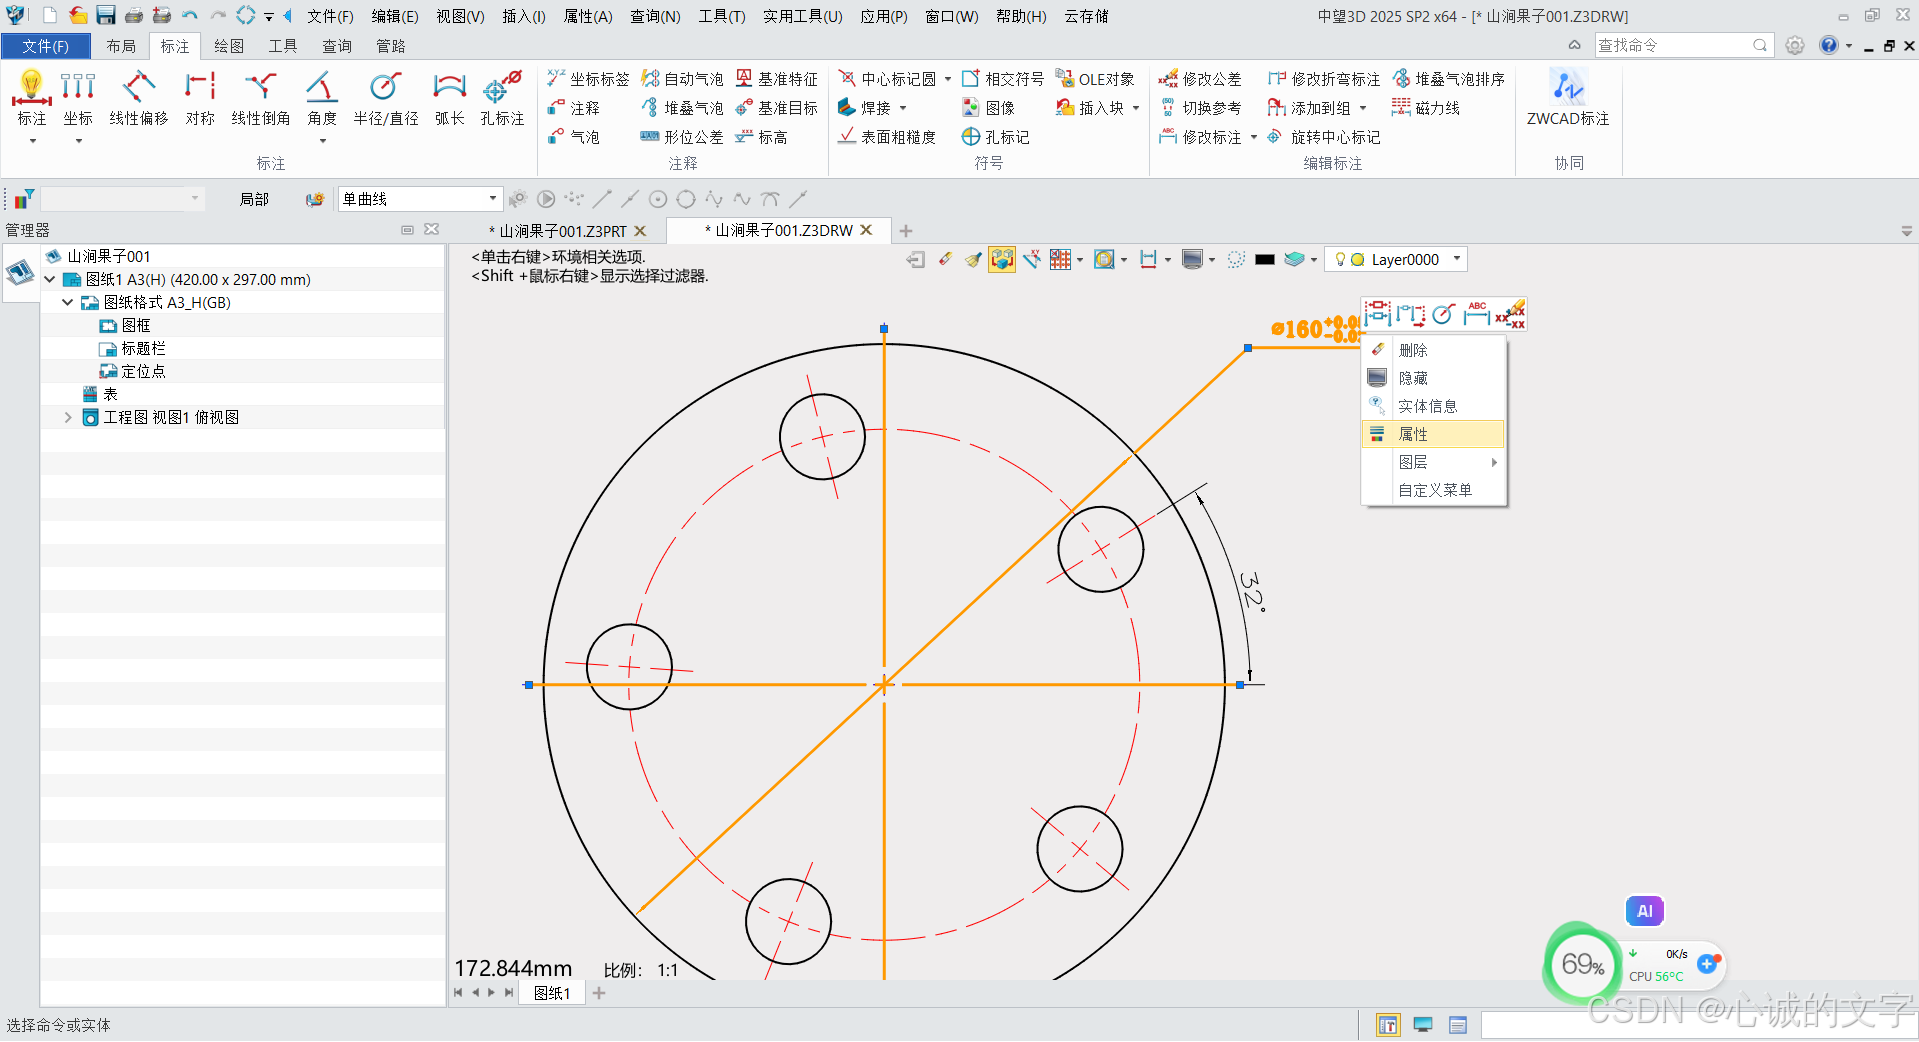Select 标题栏 in the manager tree

(143, 349)
